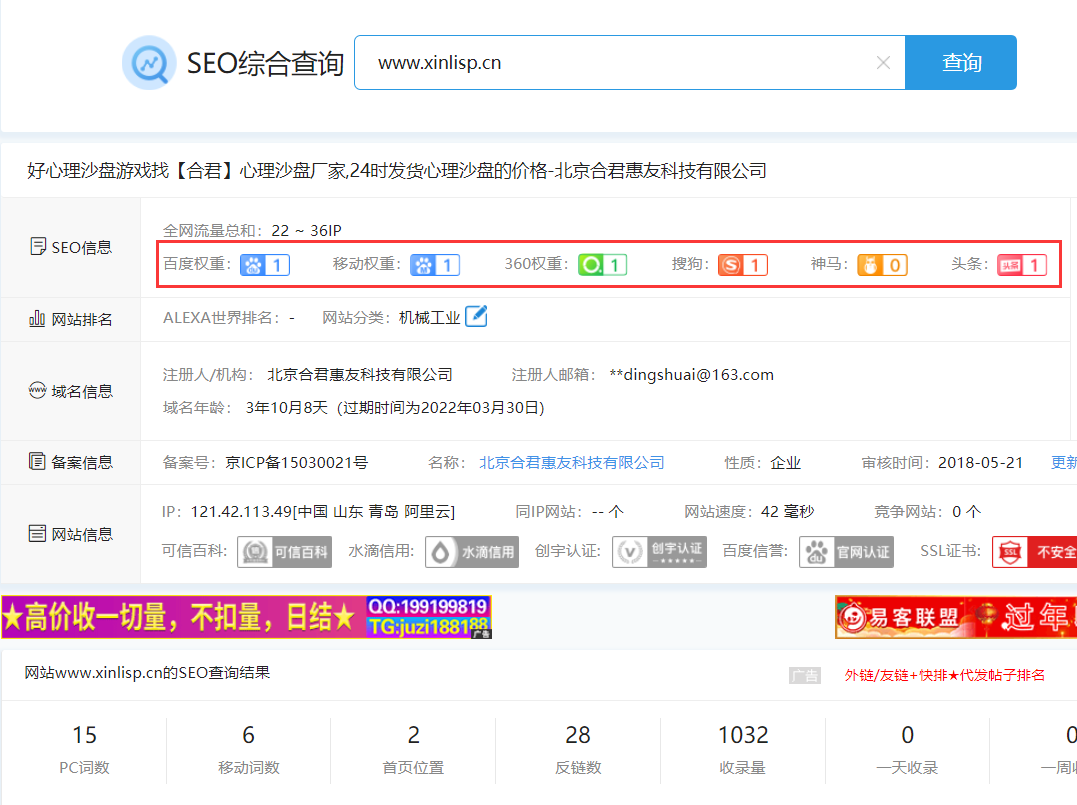Click the 网站速度 42 毫秒 value
This screenshot has height=805, width=1077.
coord(787,512)
